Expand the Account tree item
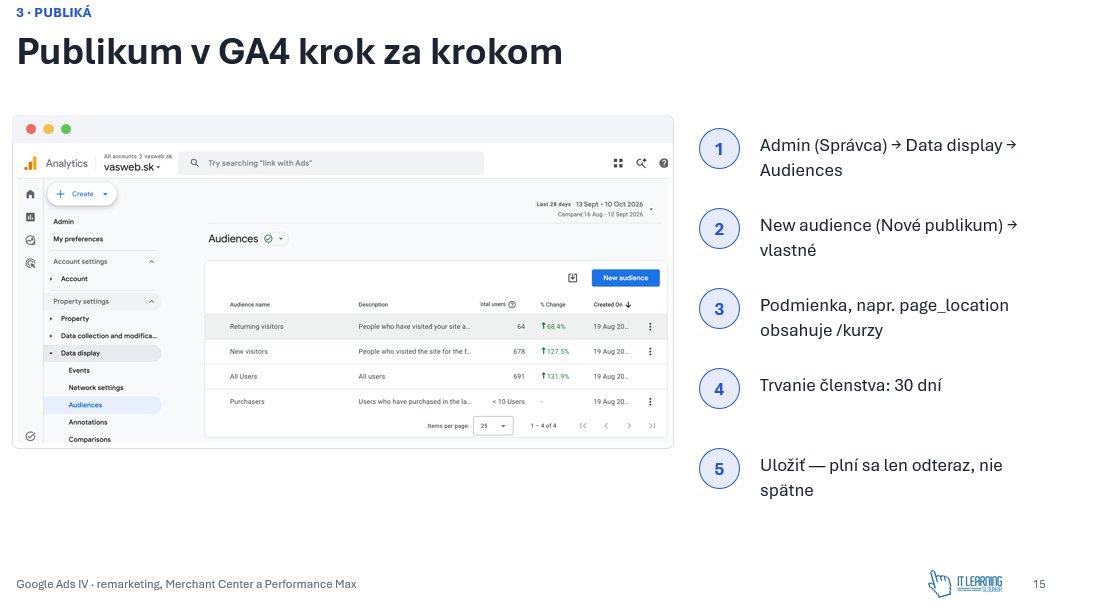The height and width of the screenshot is (610, 1110). tap(51, 279)
